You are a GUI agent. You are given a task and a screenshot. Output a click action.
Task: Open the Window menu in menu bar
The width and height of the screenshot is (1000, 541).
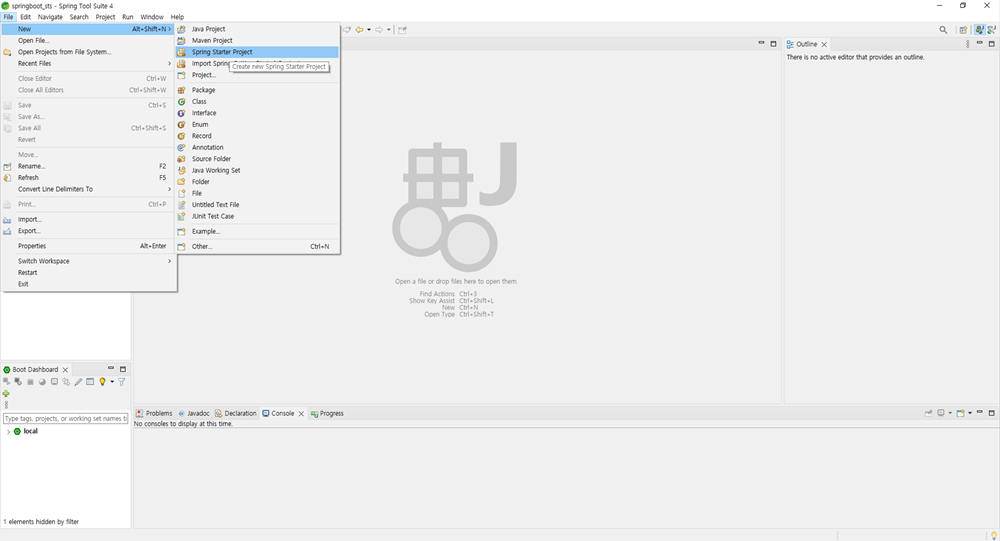click(152, 17)
